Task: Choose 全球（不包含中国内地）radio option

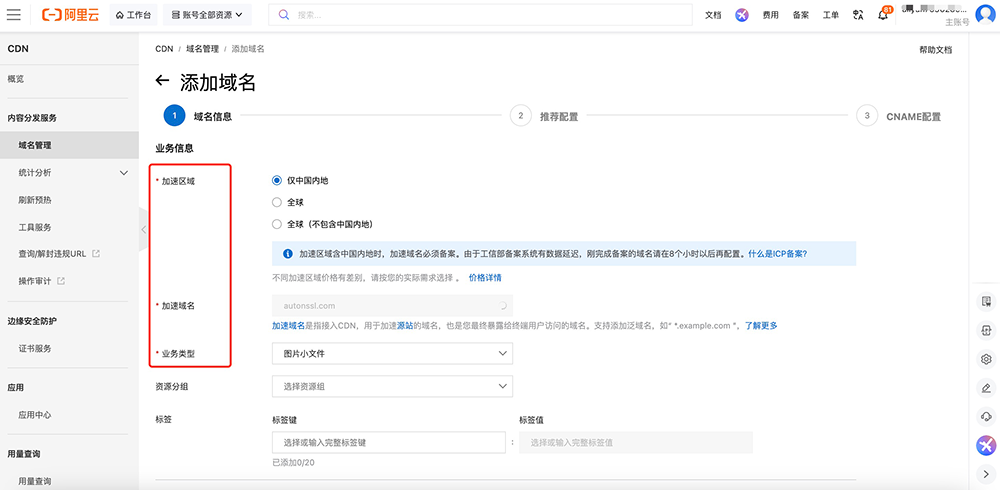Action: click(277, 224)
